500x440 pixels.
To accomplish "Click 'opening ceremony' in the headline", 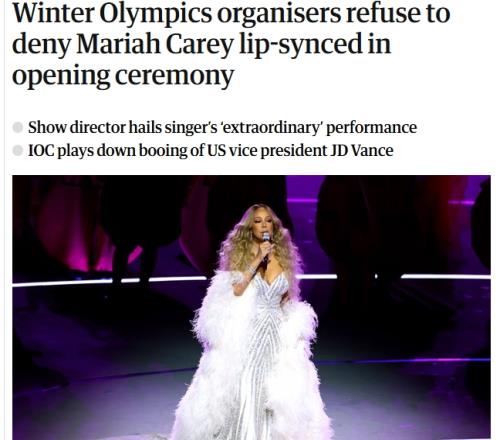I will click(x=123, y=75).
